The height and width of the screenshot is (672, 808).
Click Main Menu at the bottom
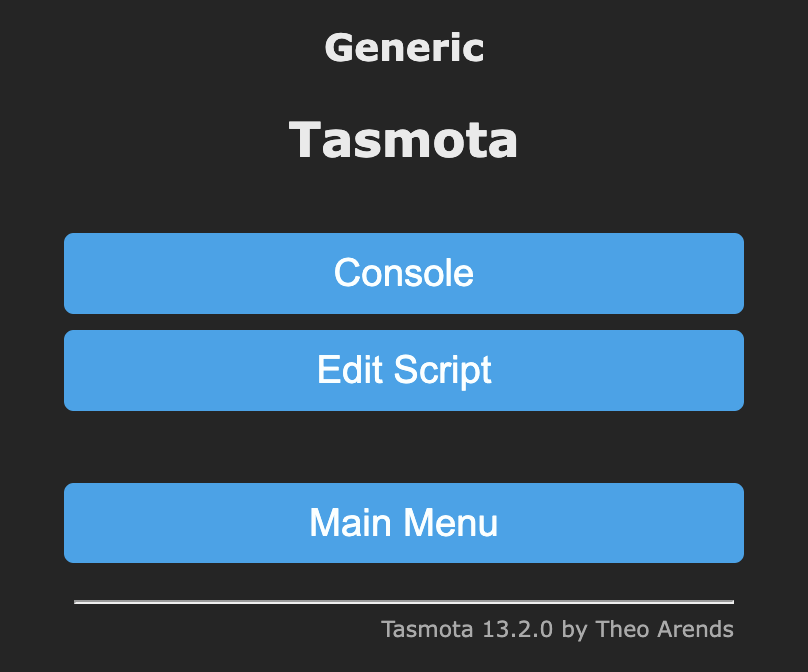404,523
